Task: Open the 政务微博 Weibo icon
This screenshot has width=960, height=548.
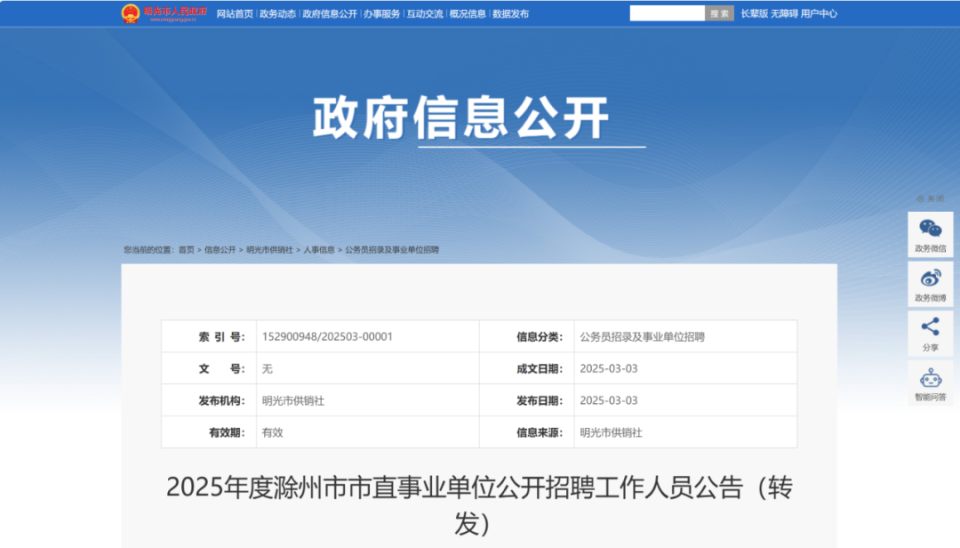Action: [930, 284]
